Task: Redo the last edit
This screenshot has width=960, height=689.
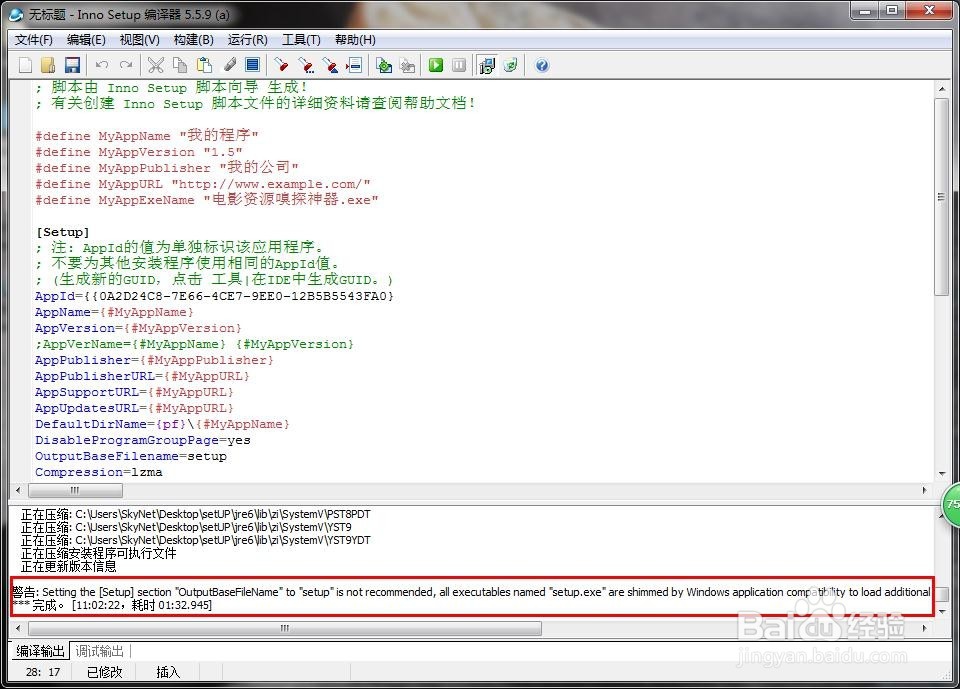Action: coord(126,65)
